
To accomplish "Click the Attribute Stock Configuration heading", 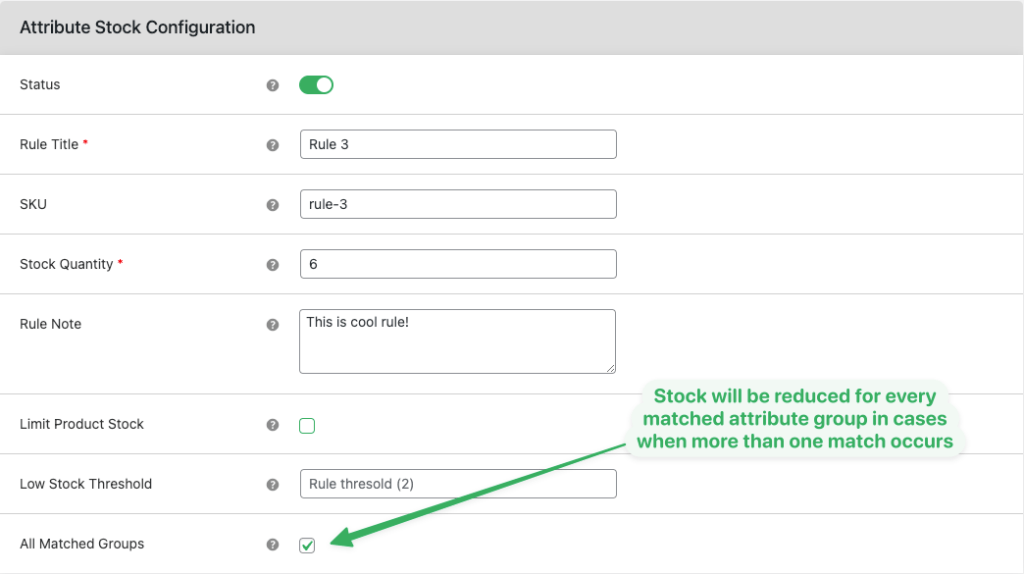I will tap(137, 27).
